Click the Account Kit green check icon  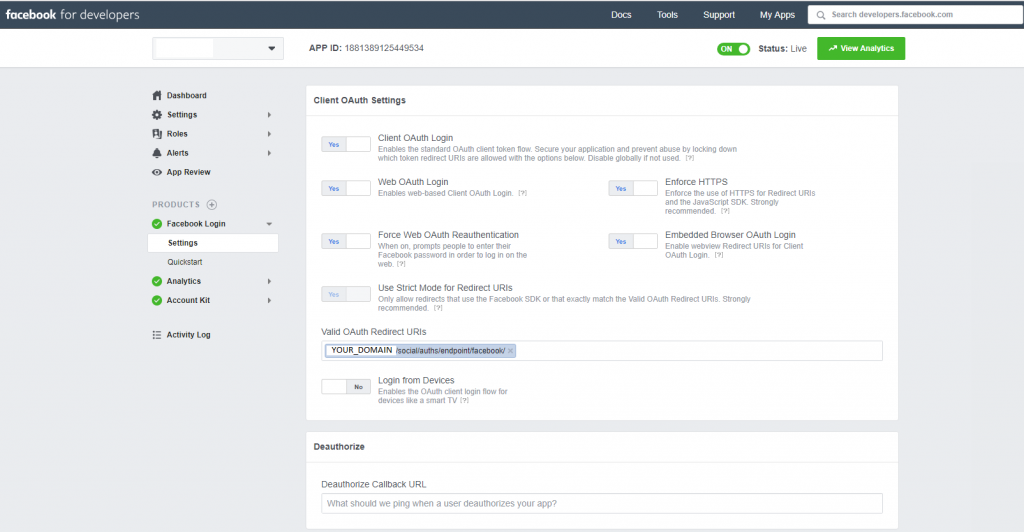(x=157, y=300)
